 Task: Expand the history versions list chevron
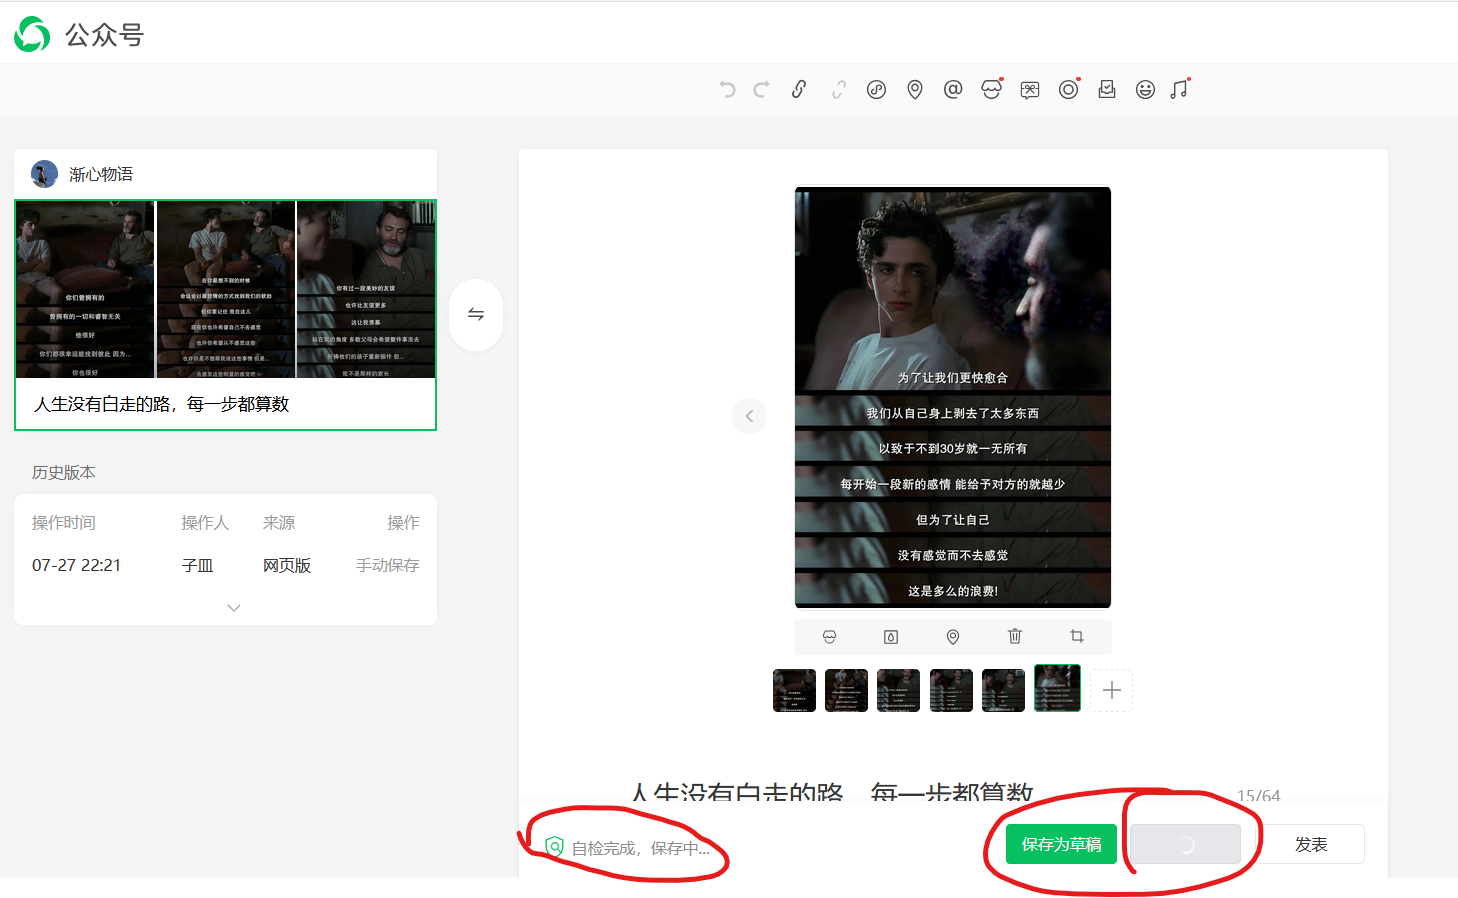[234, 608]
